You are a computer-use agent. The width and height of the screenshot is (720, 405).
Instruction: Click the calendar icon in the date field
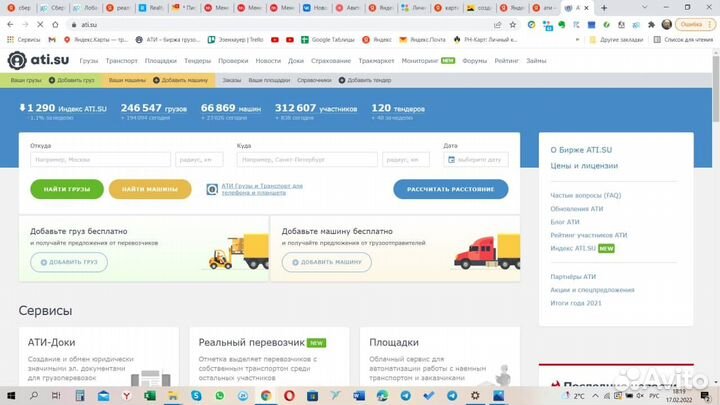[x=451, y=159]
